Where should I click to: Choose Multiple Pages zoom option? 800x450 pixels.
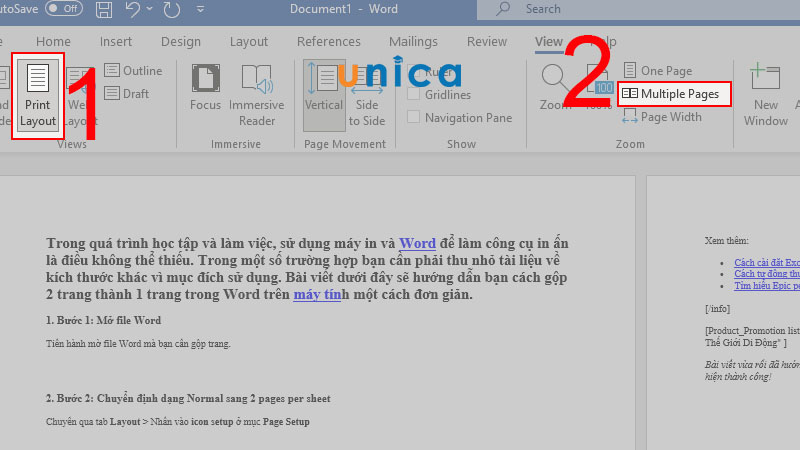click(673, 94)
